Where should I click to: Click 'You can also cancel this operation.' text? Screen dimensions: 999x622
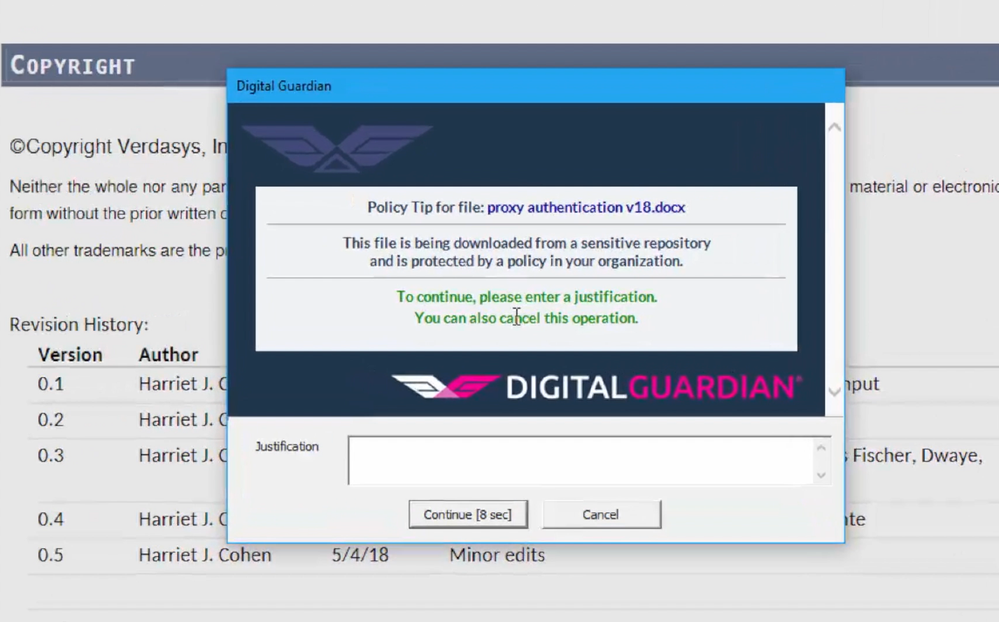tap(526, 317)
